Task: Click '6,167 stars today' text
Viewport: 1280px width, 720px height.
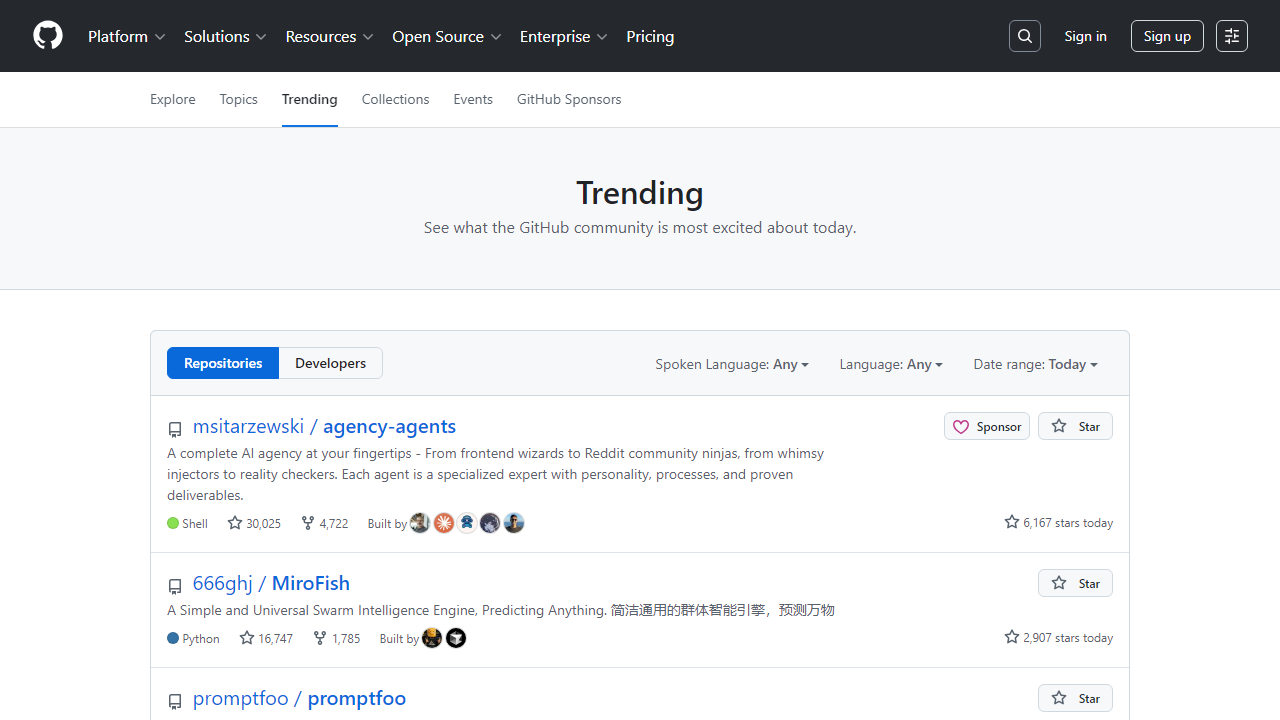Action: coord(1059,523)
